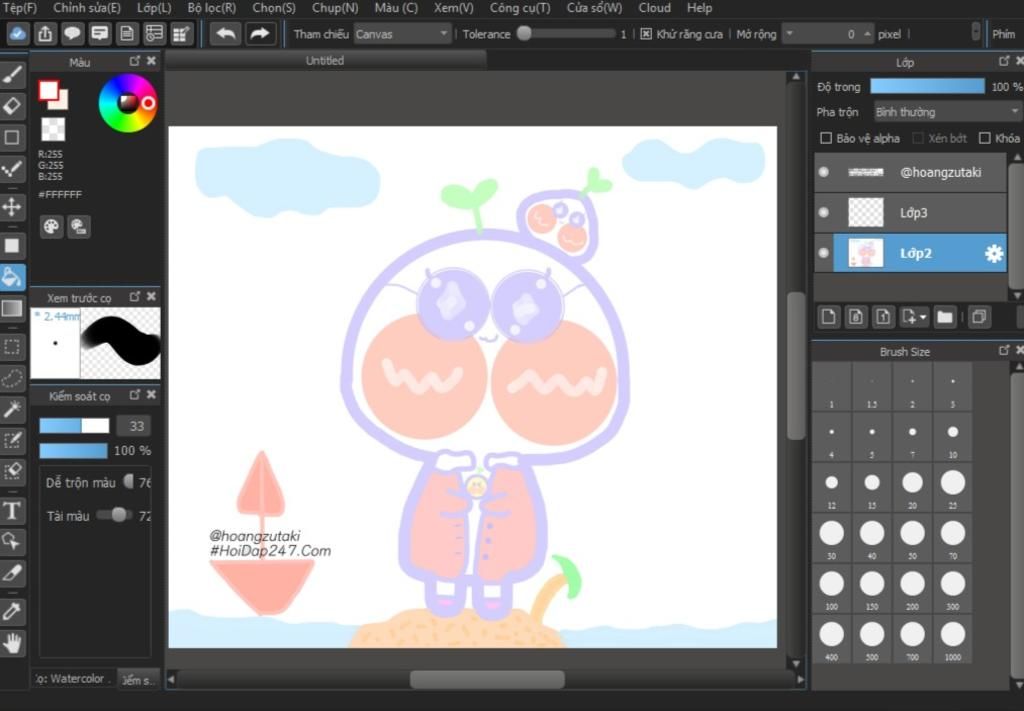Select brush size 10
This screenshot has width=1024, height=711.
click(x=953, y=436)
